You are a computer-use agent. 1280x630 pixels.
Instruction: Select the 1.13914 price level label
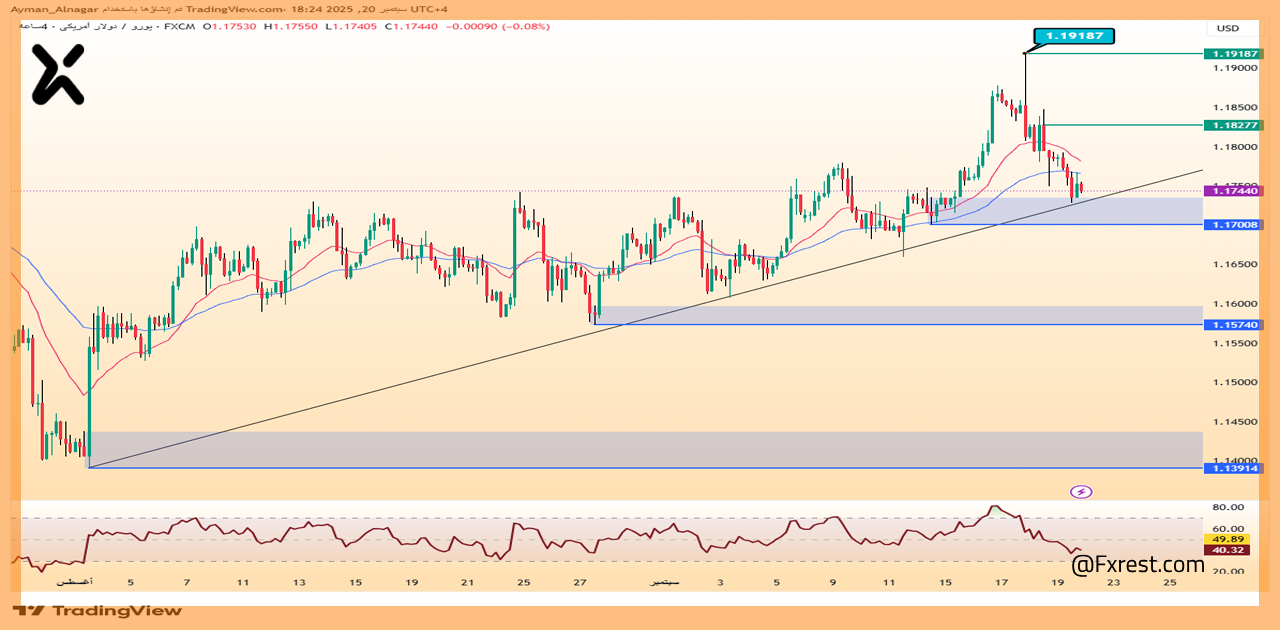1235,468
